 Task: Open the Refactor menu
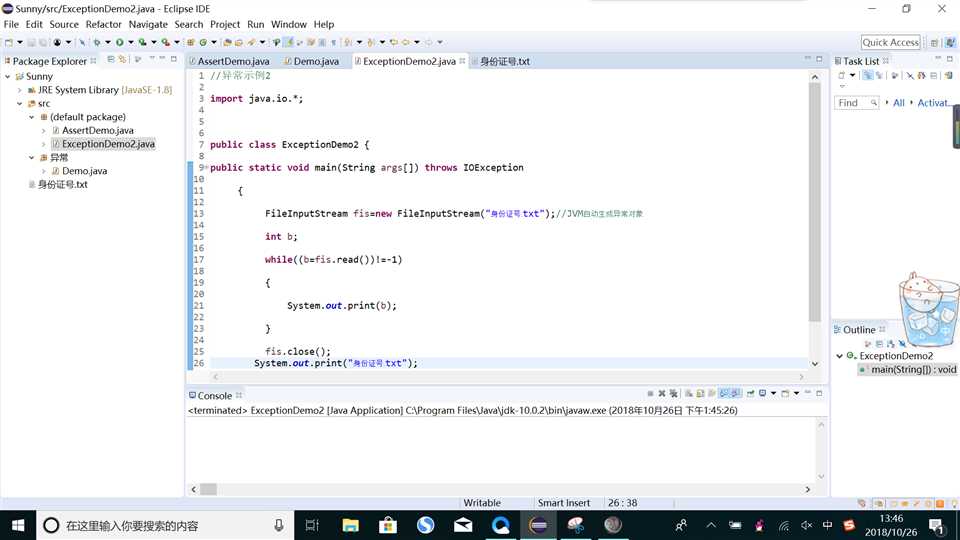pos(103,24)
